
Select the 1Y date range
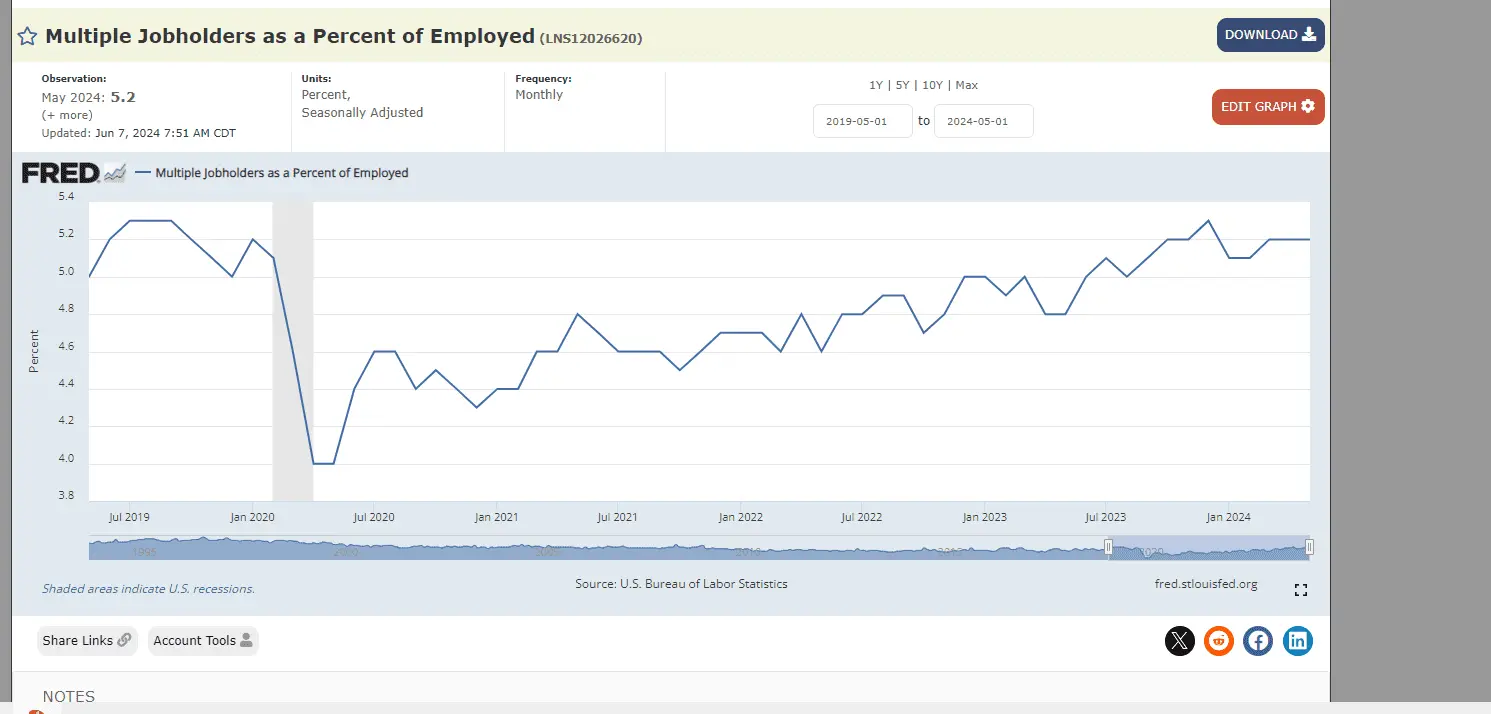[876, 85]
